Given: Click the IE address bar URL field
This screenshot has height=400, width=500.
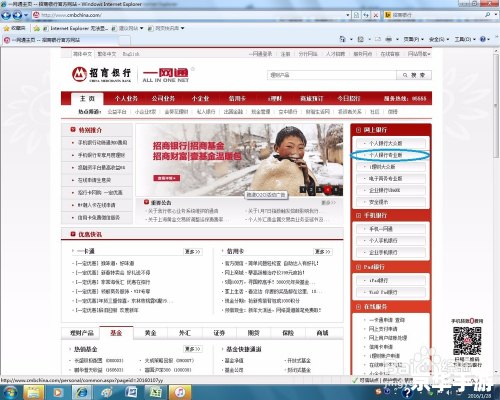Looking at the screenshot, I should point(189,15).
